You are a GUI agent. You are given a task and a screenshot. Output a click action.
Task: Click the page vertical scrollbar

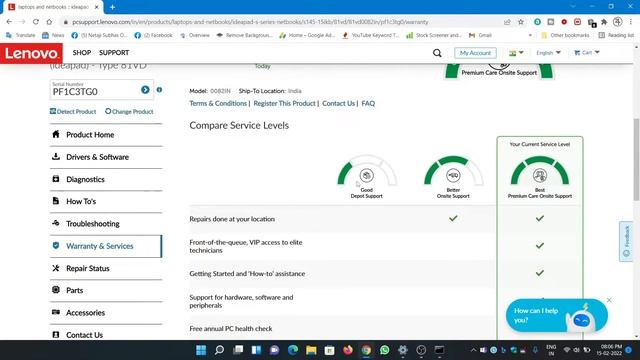pyautogui.click(x=636, y=159)
